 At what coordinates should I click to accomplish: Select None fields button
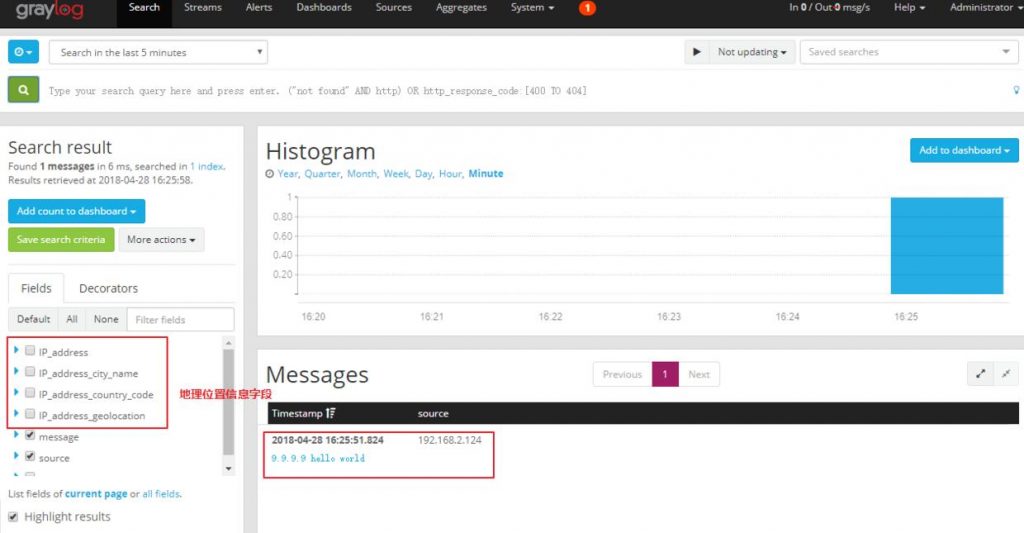[x=106, y=319]
